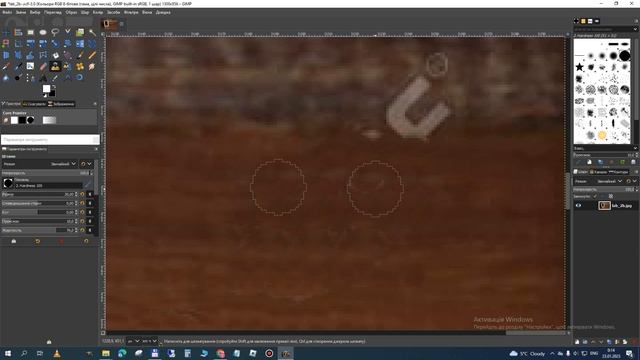640x360 pixels.
Task: Switch to the Скасувати undo history tab
Action: 34,104
